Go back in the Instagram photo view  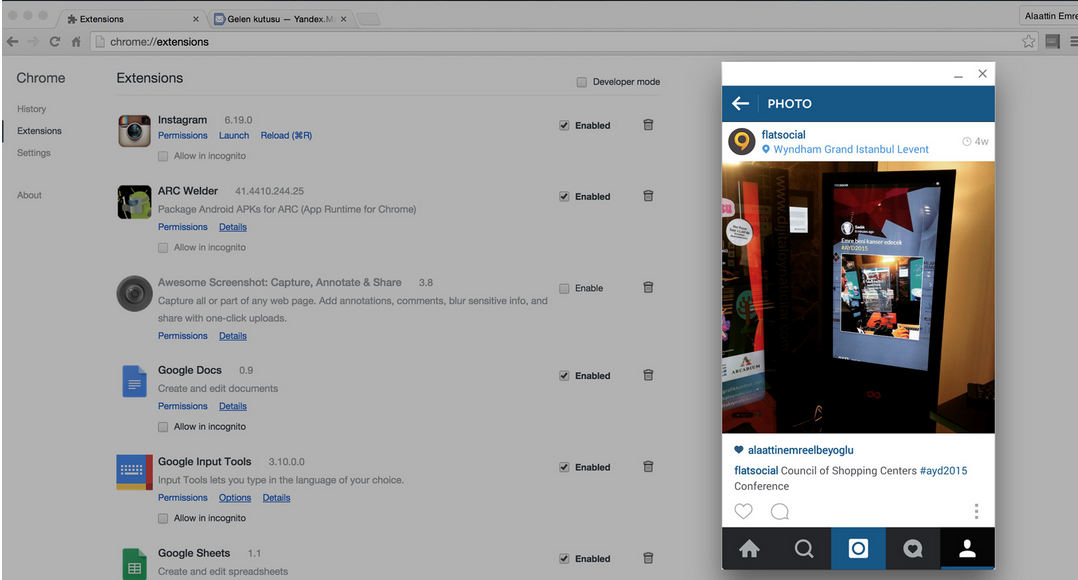(x=740, y=104)
